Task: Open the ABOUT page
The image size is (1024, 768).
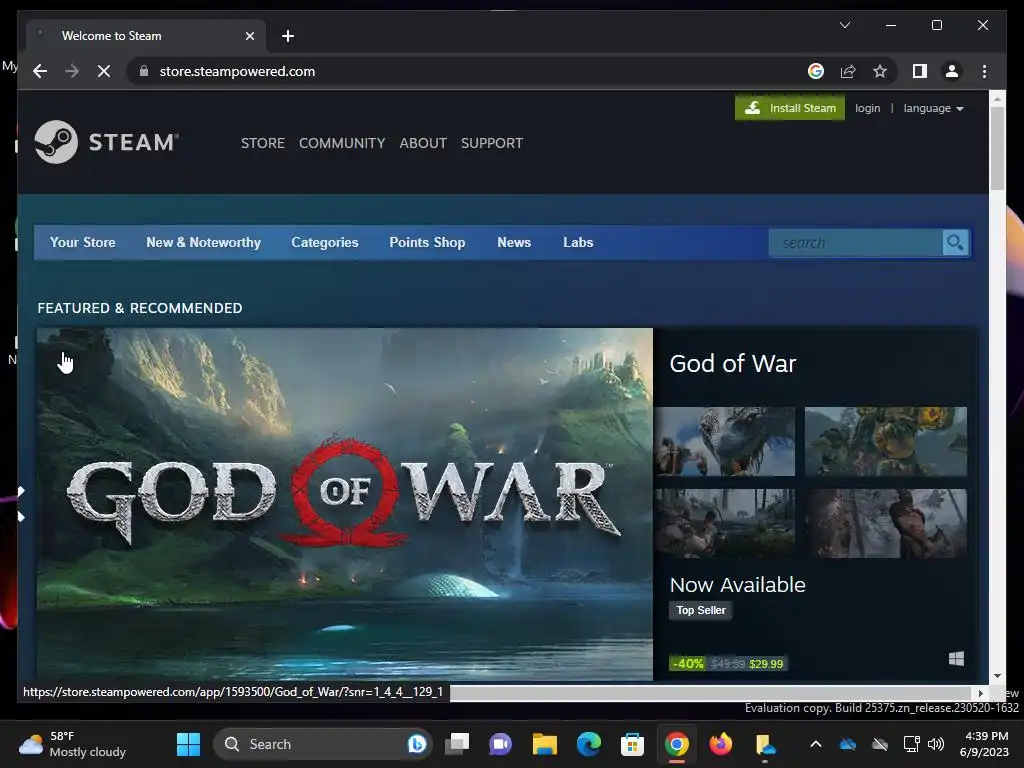Action: pyautogui.click(x=423, y=143)
